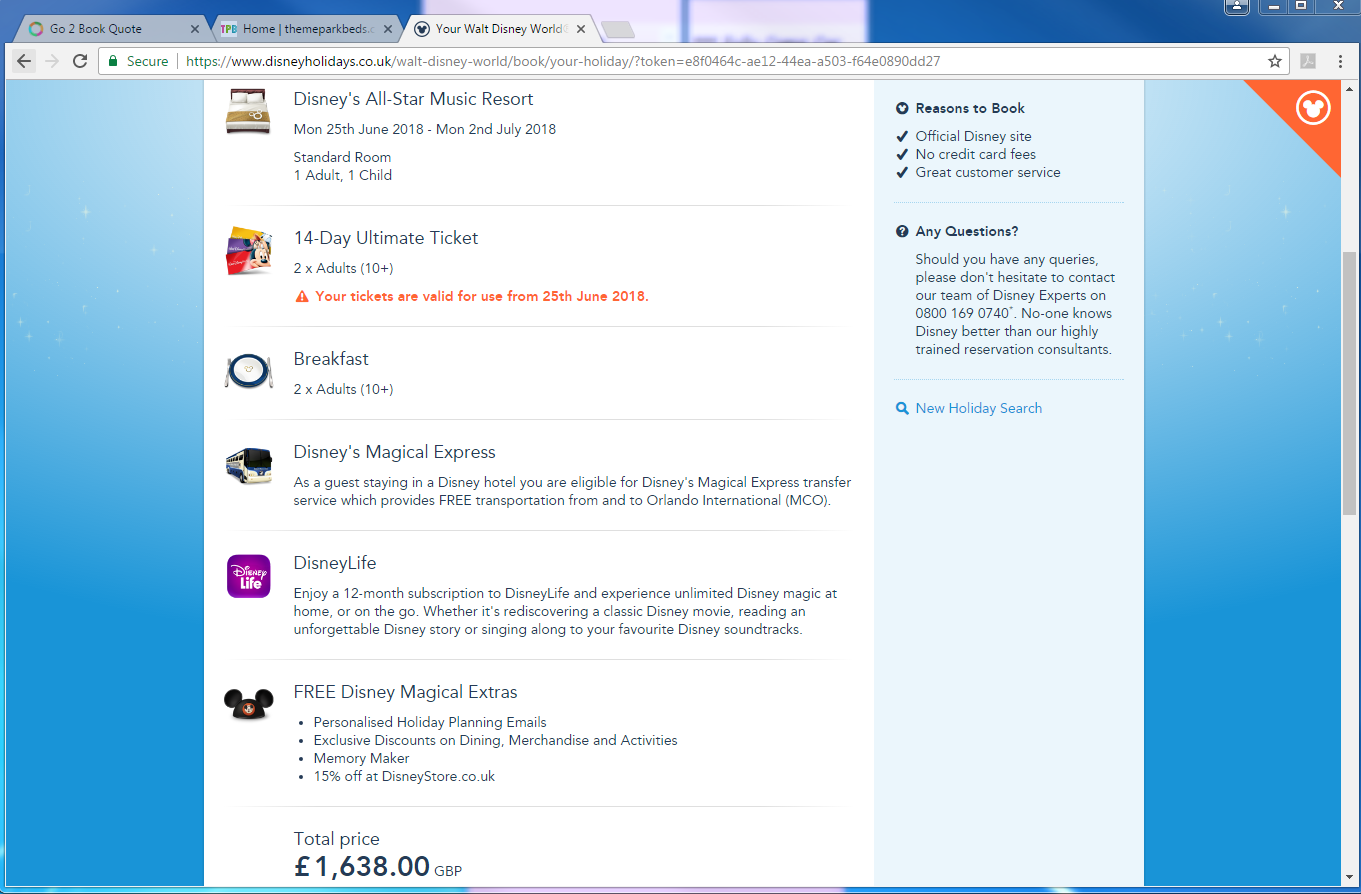This screenshot has width=1361, height=894.
Task: Click the Reasons to Book heart icon
Action: click(902, 108)
